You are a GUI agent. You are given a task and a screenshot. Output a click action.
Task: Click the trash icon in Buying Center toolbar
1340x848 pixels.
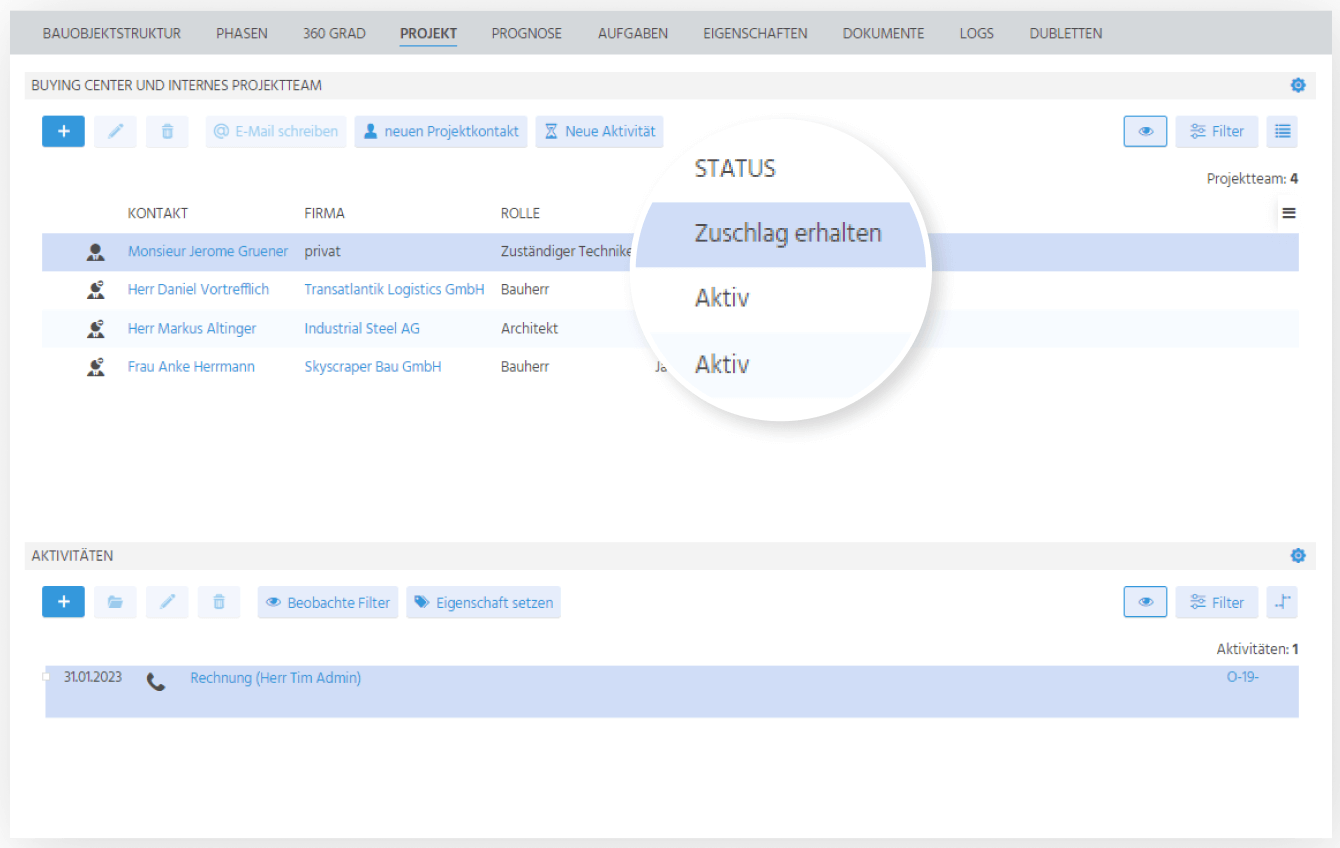click(167, 131)
